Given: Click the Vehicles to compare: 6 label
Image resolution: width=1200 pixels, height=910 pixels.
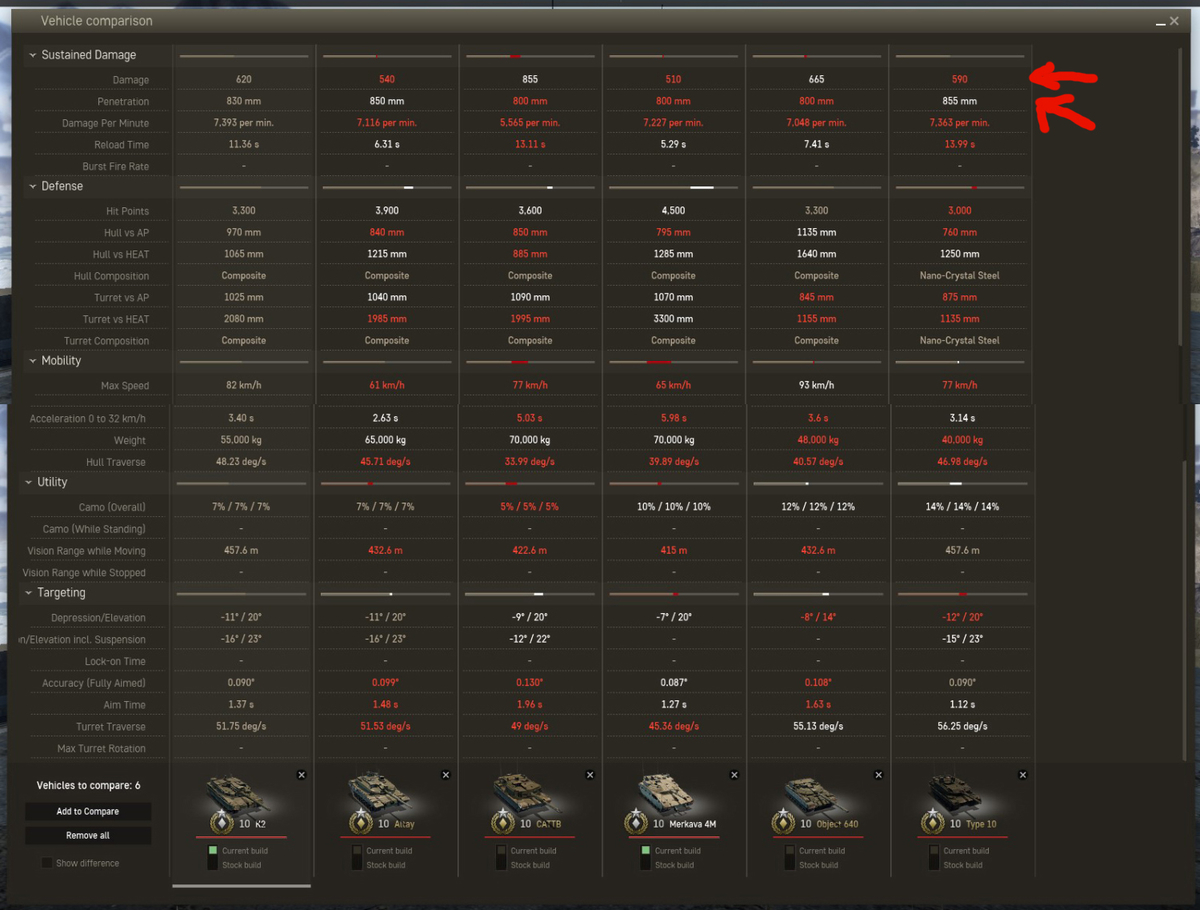Looking at the screenshot, I should (88, 786).
